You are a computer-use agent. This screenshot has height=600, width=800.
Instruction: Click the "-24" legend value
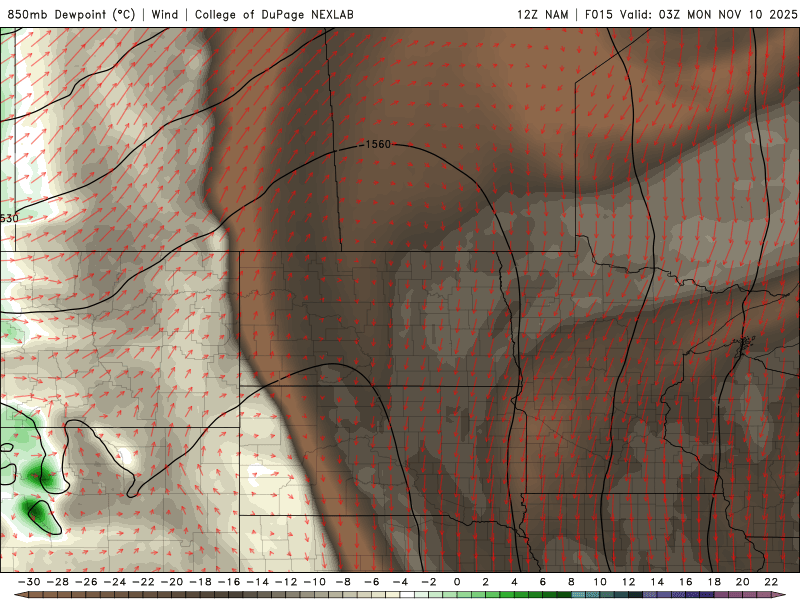[x=114, y=582]
